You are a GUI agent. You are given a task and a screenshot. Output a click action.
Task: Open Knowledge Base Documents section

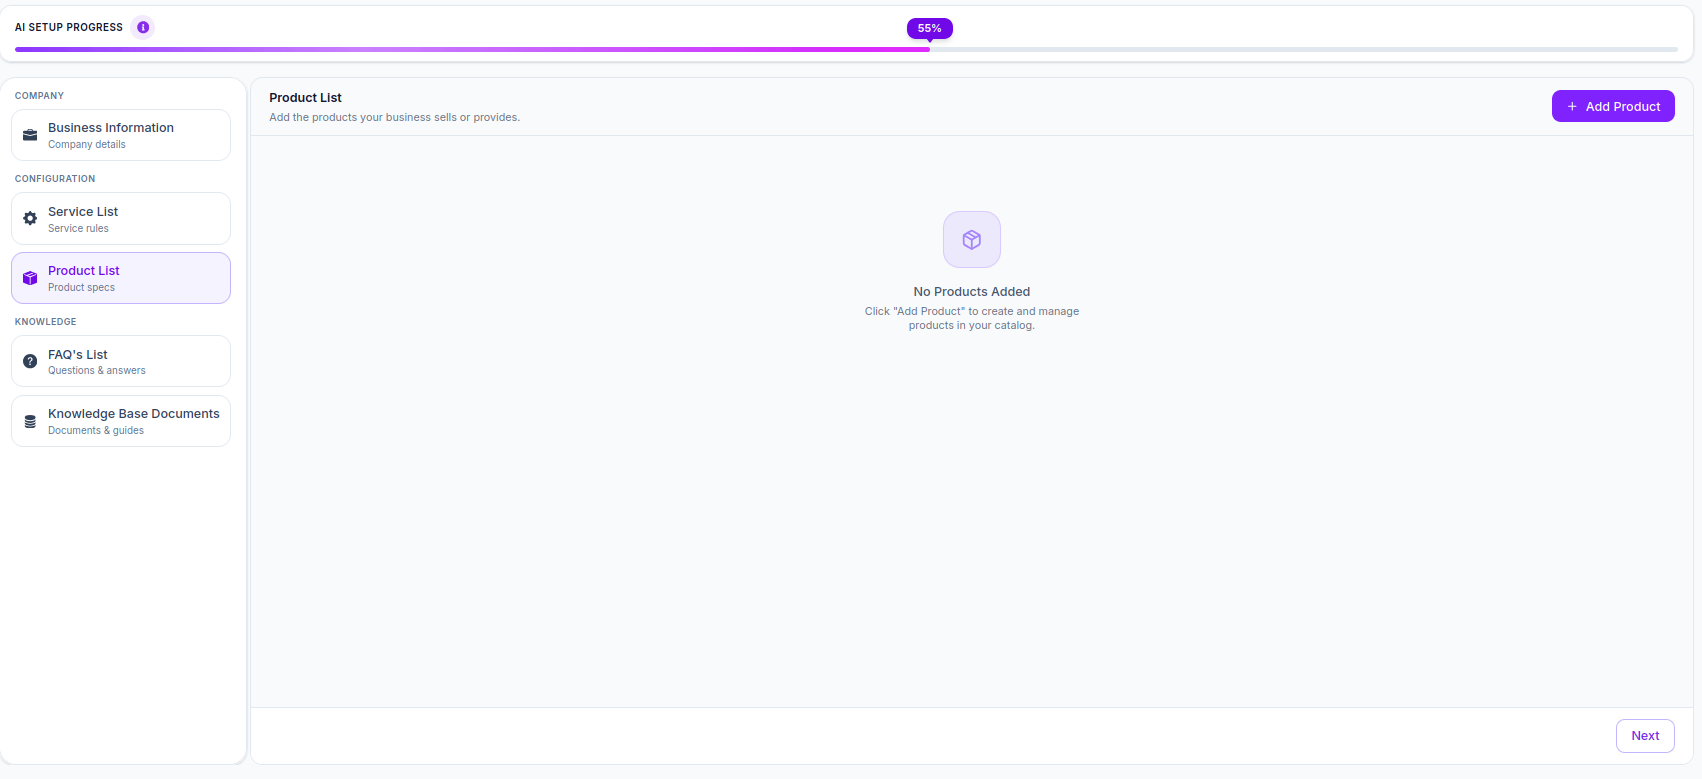(x=121, y=421)
